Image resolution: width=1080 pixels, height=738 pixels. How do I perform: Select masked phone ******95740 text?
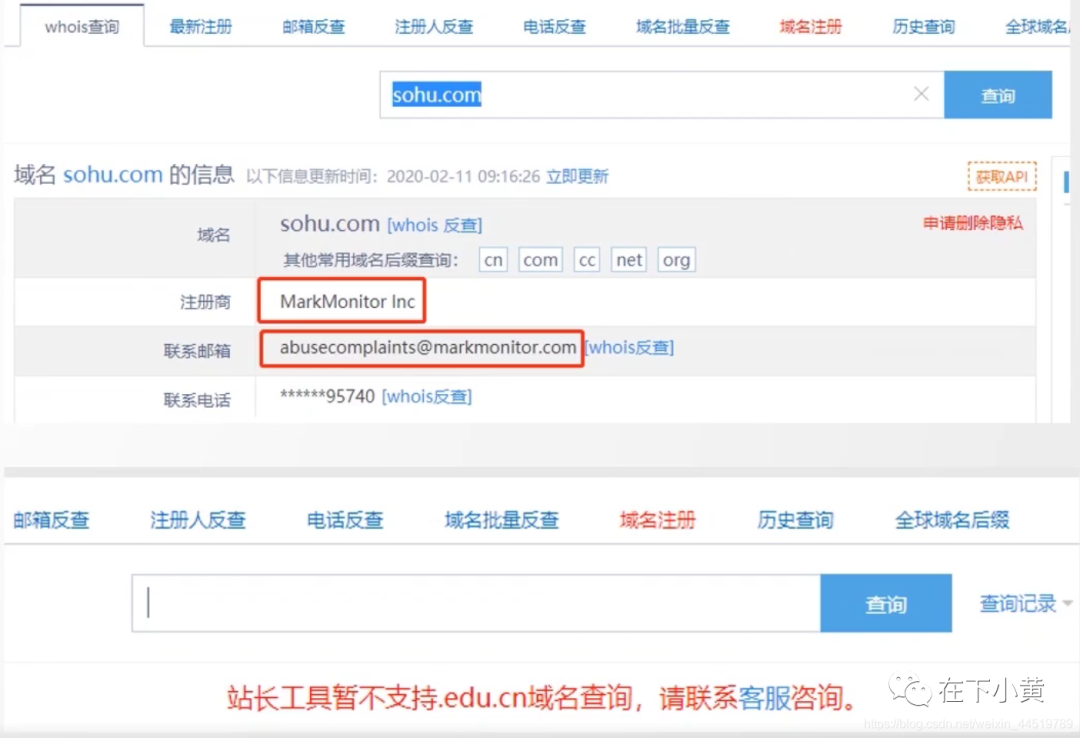pos(327,396)
